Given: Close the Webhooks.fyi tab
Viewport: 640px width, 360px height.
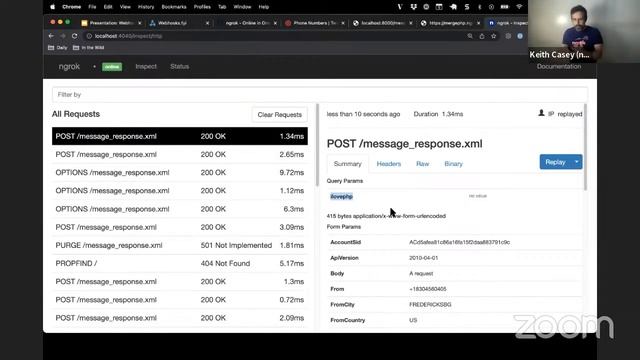Looking at the screenshot, I should 207,23.
